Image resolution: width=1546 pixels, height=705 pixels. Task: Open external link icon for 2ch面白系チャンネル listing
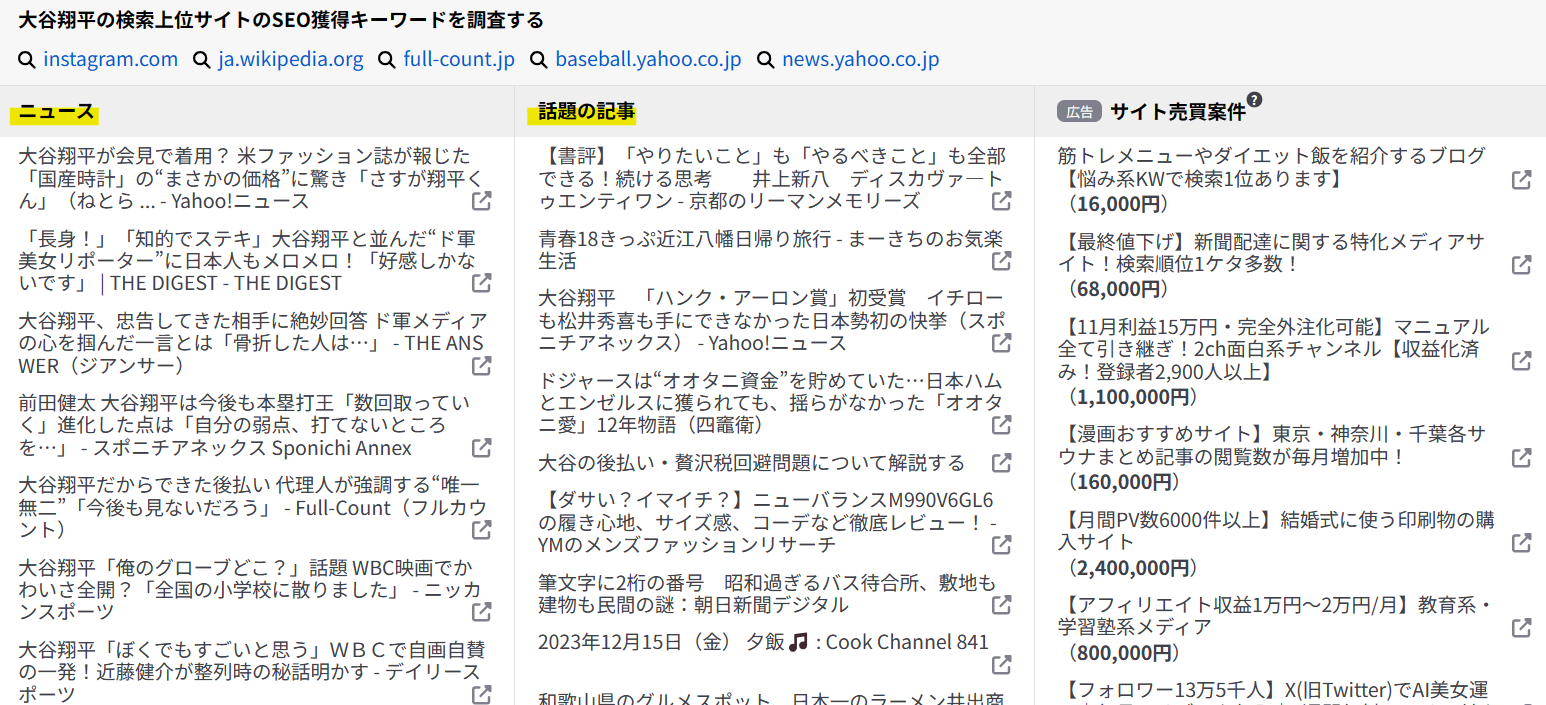click(1521, 360)
